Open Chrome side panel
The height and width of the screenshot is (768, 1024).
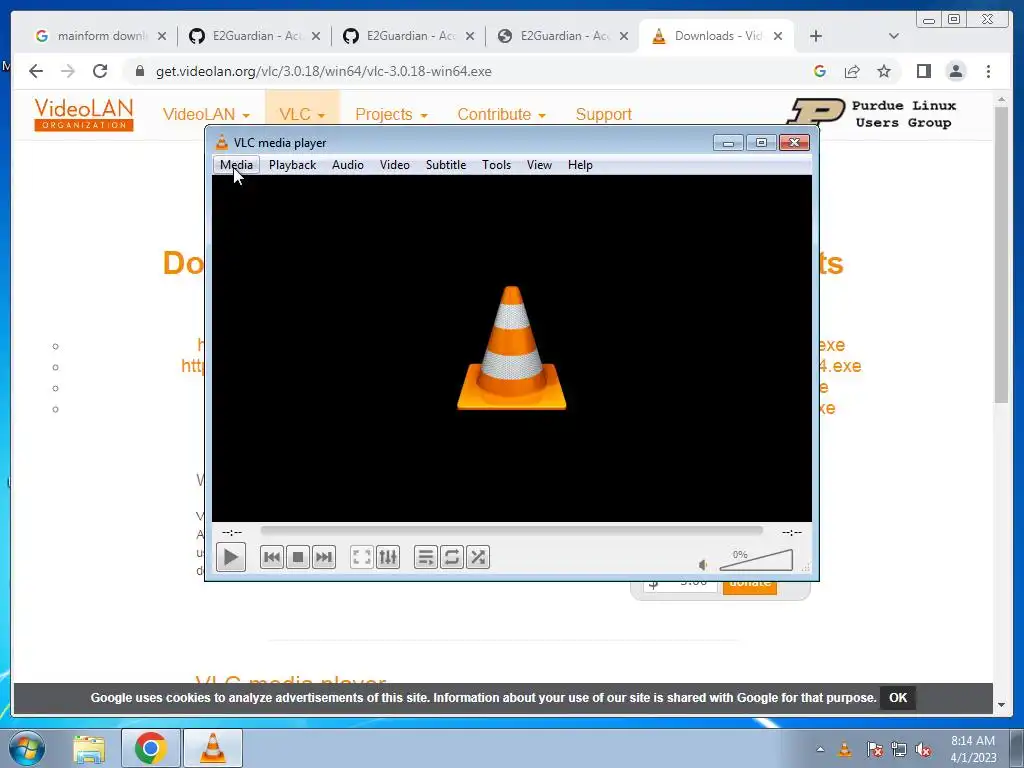923,71
